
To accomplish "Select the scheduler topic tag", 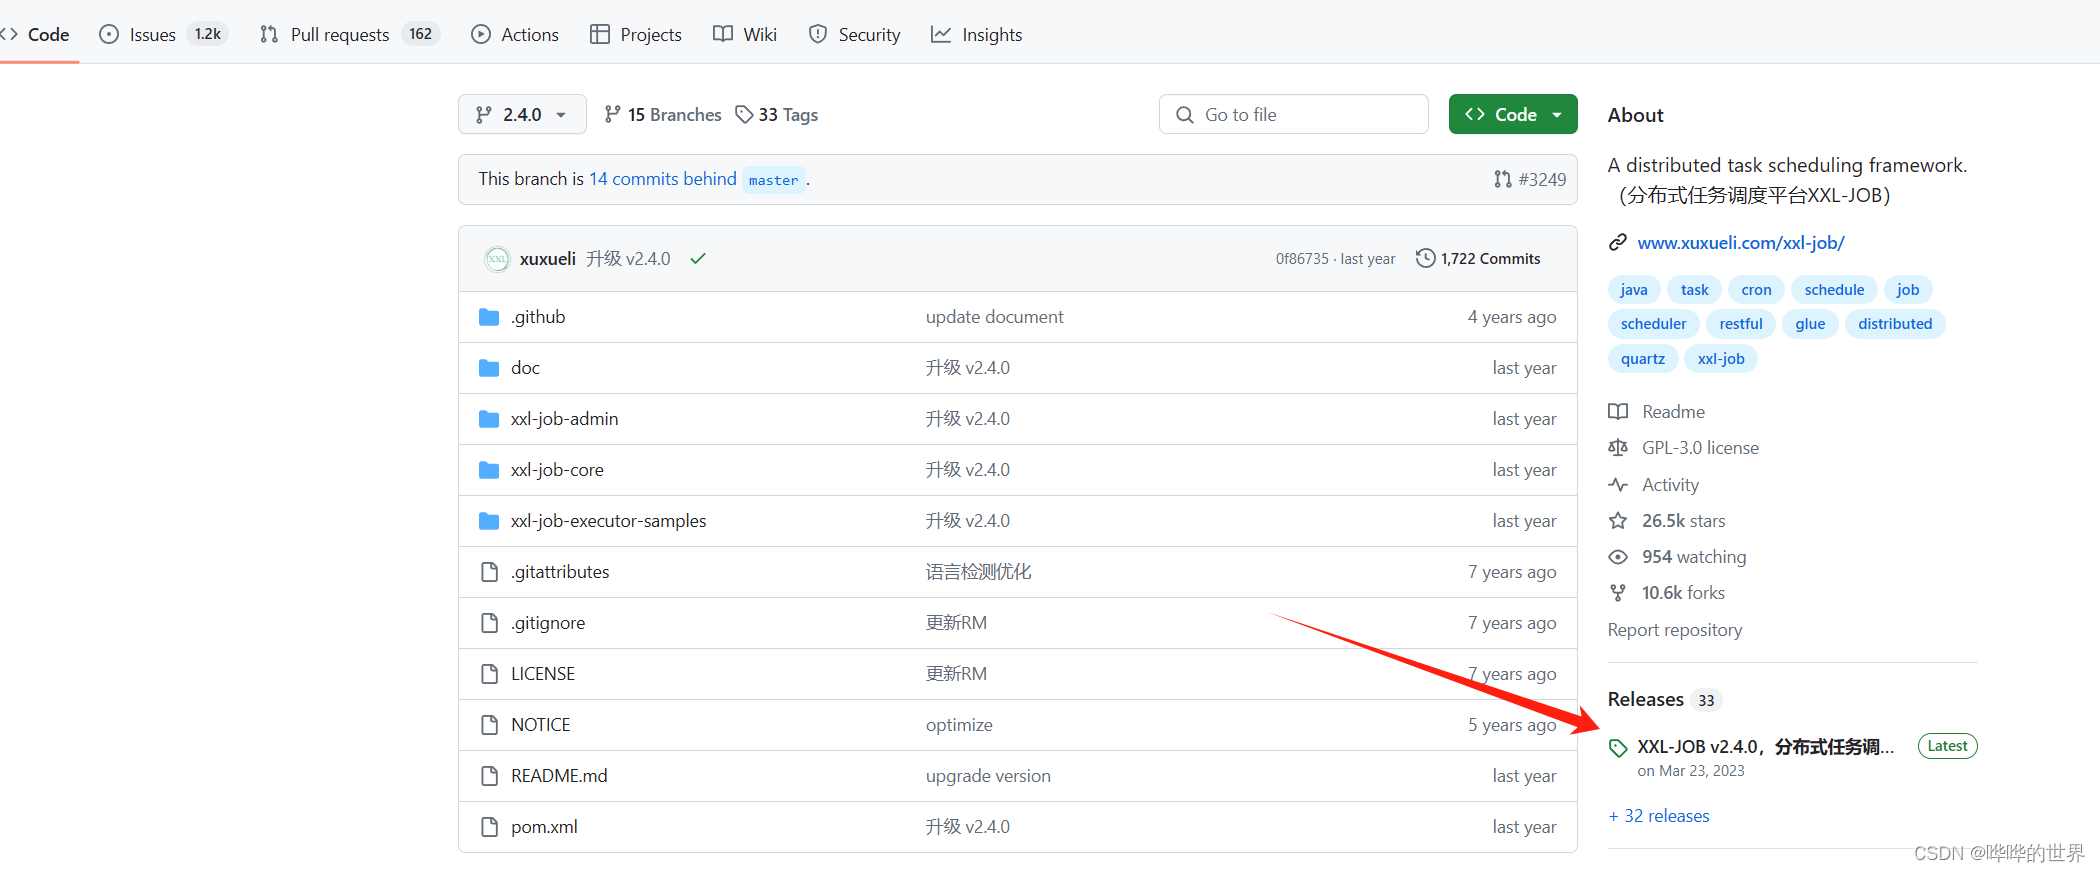I will tap(1654, 324).
